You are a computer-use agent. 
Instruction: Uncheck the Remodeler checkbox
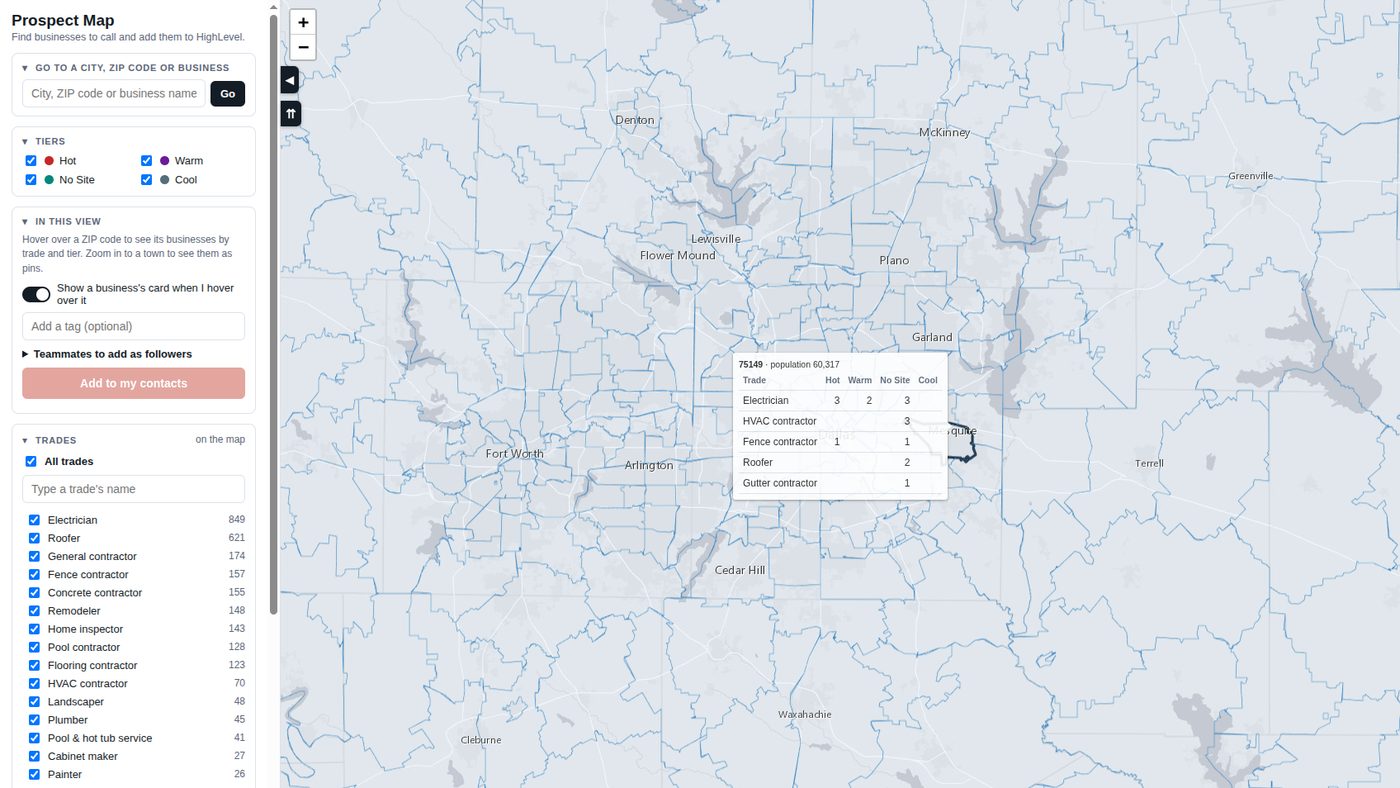tap(34, 611)
